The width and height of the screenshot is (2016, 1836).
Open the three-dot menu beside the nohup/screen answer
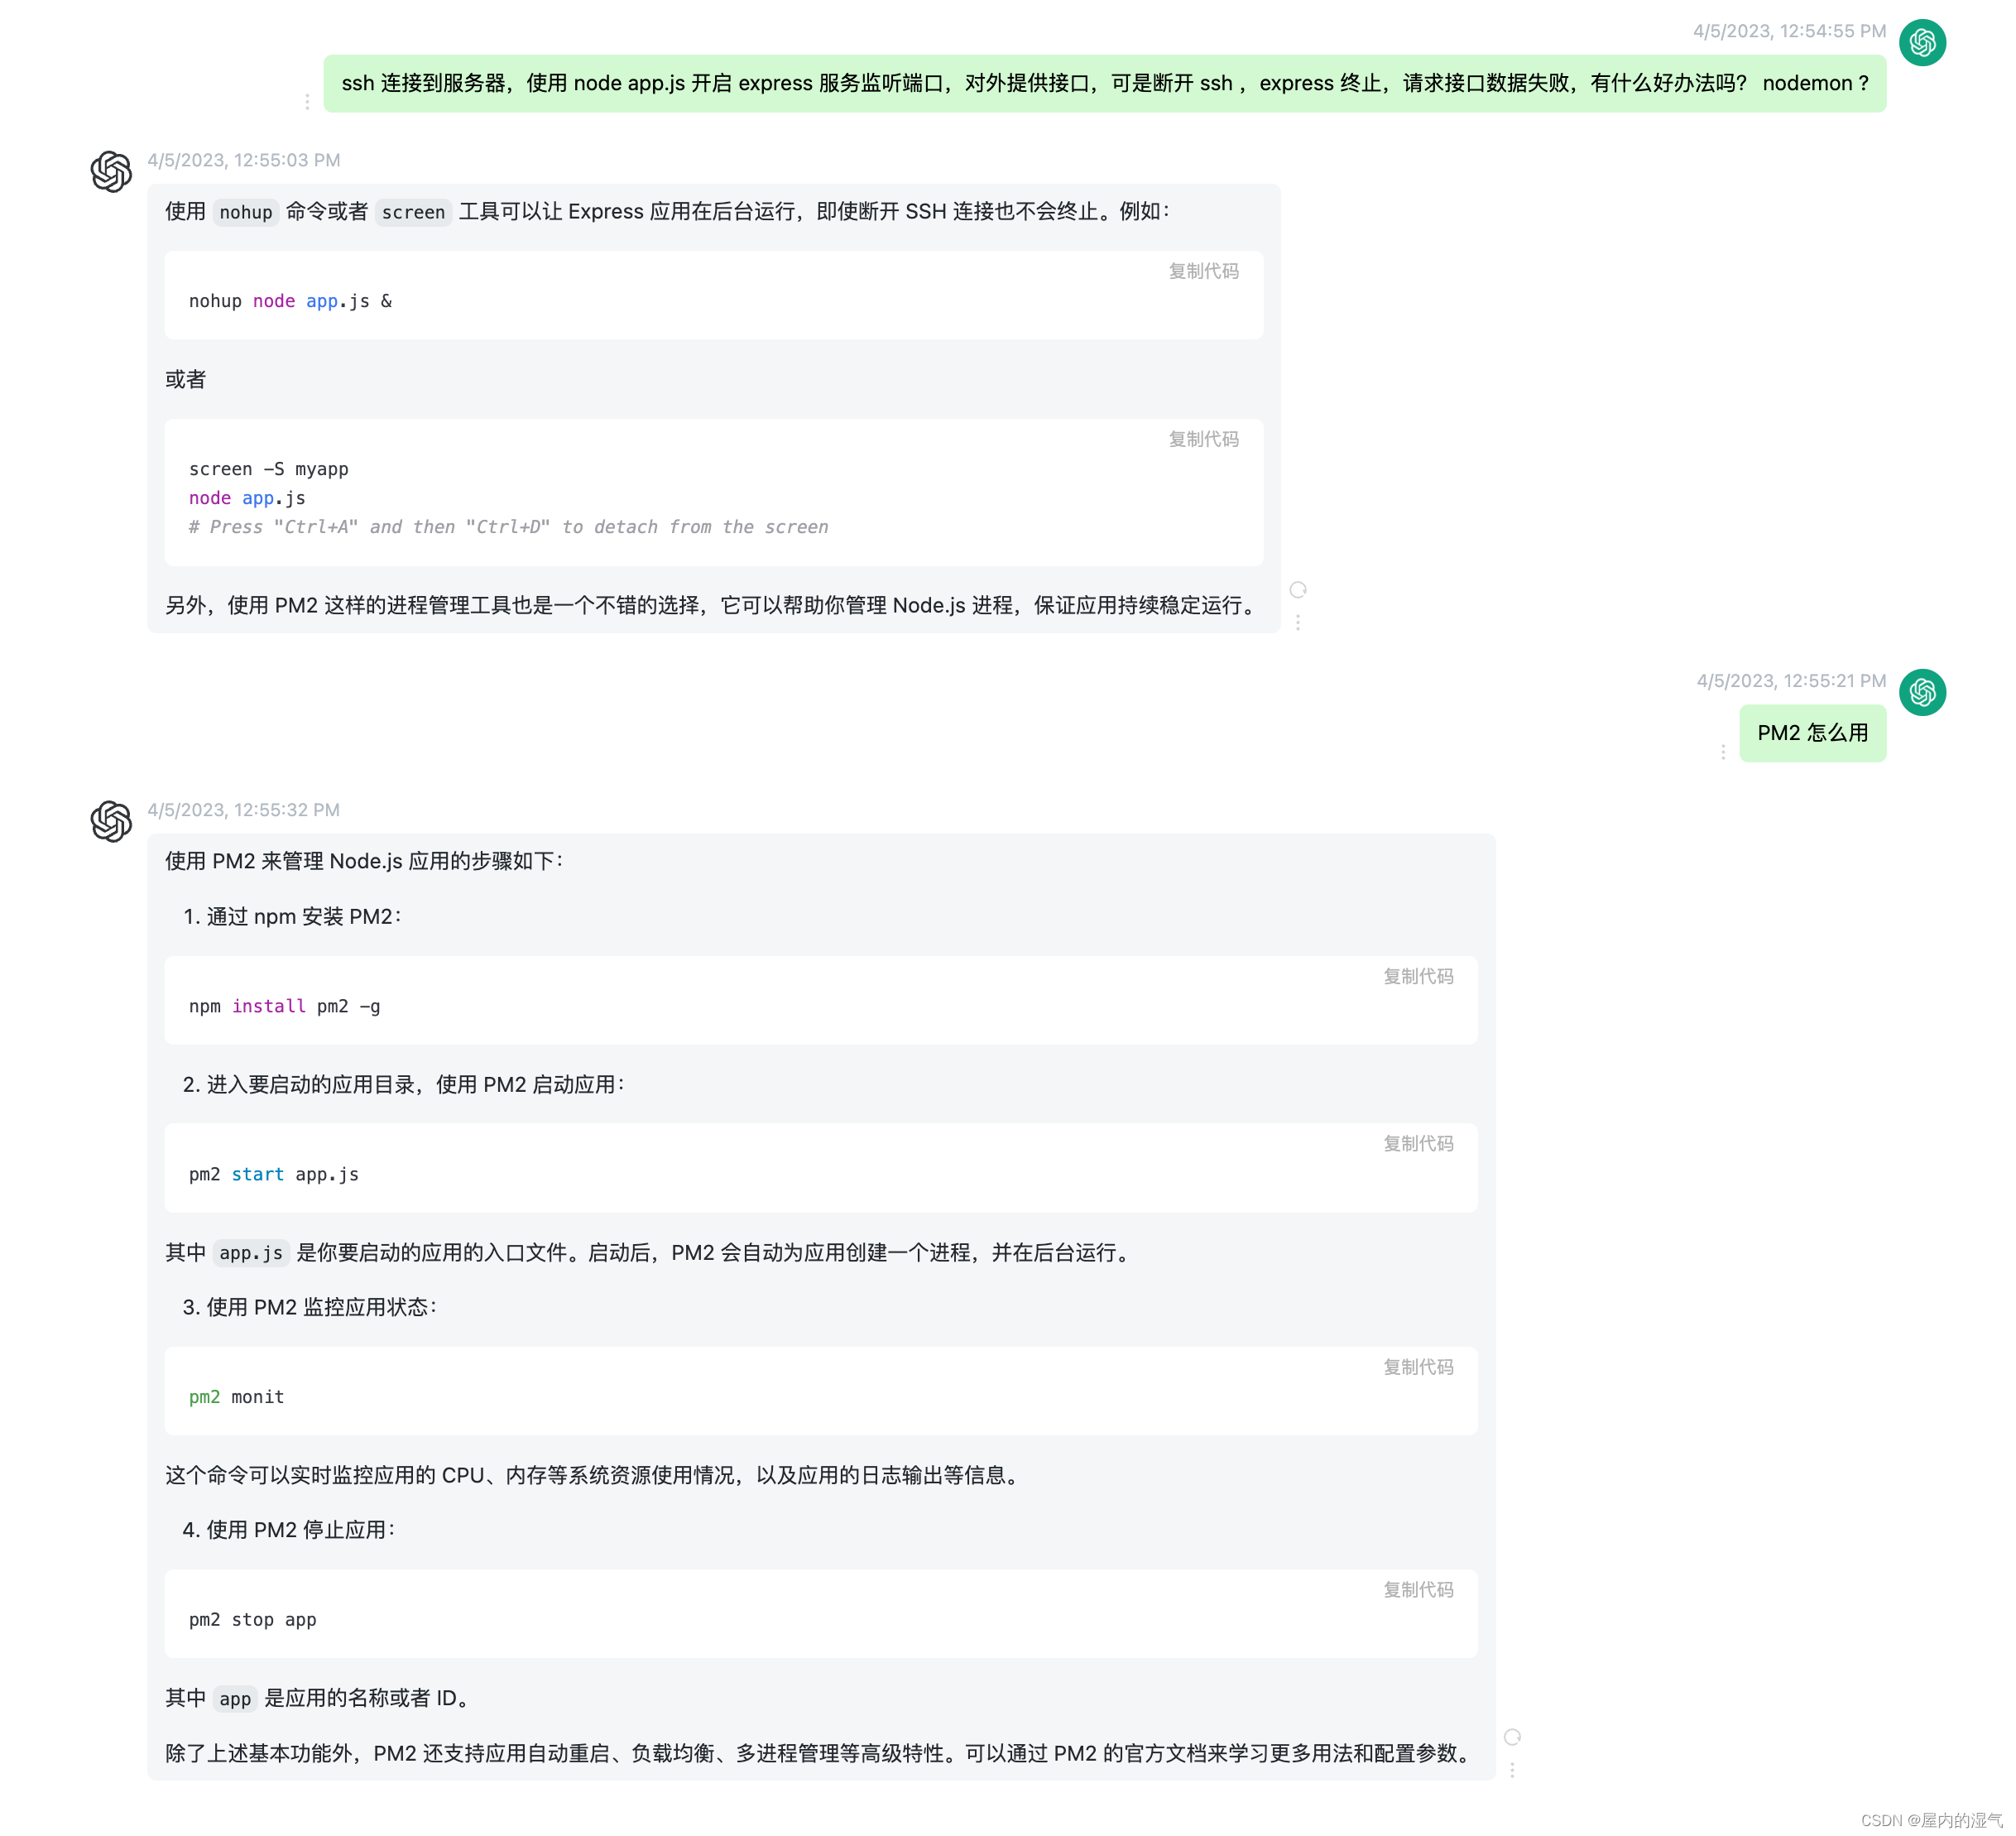tap(1298, 622)
